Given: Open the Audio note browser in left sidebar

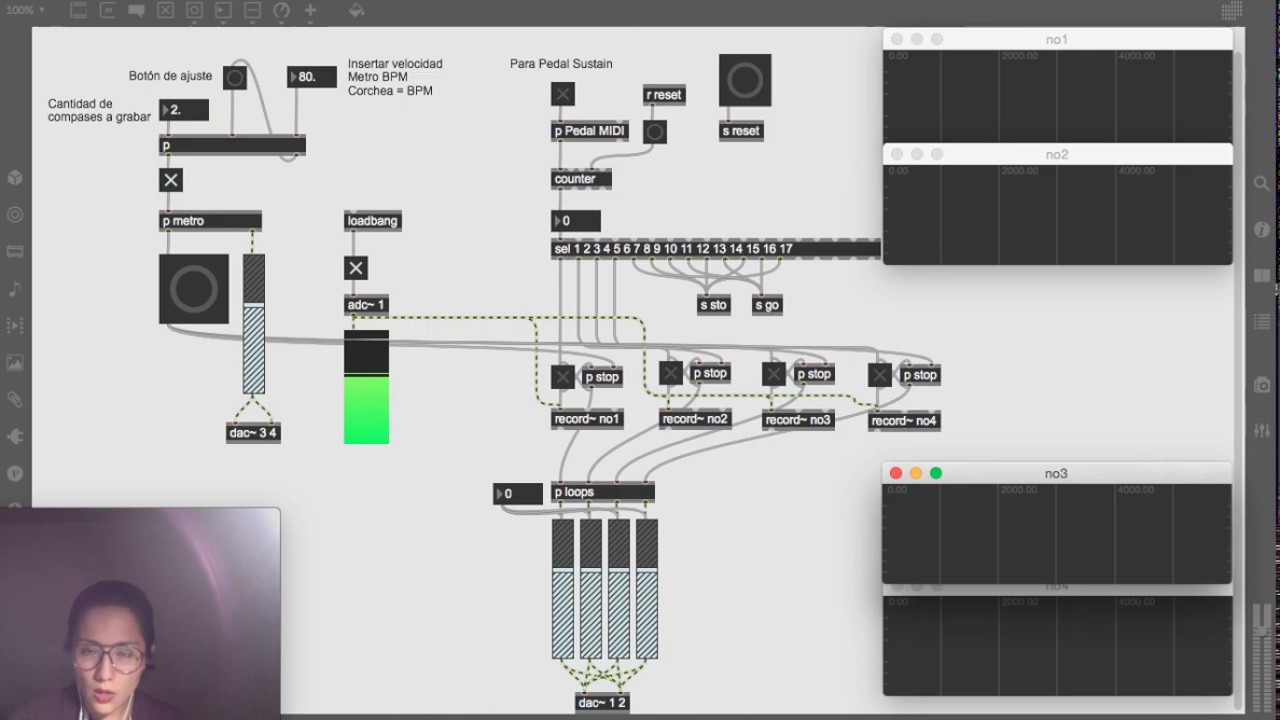Looking at the screenshot, I should pos(15,288).
